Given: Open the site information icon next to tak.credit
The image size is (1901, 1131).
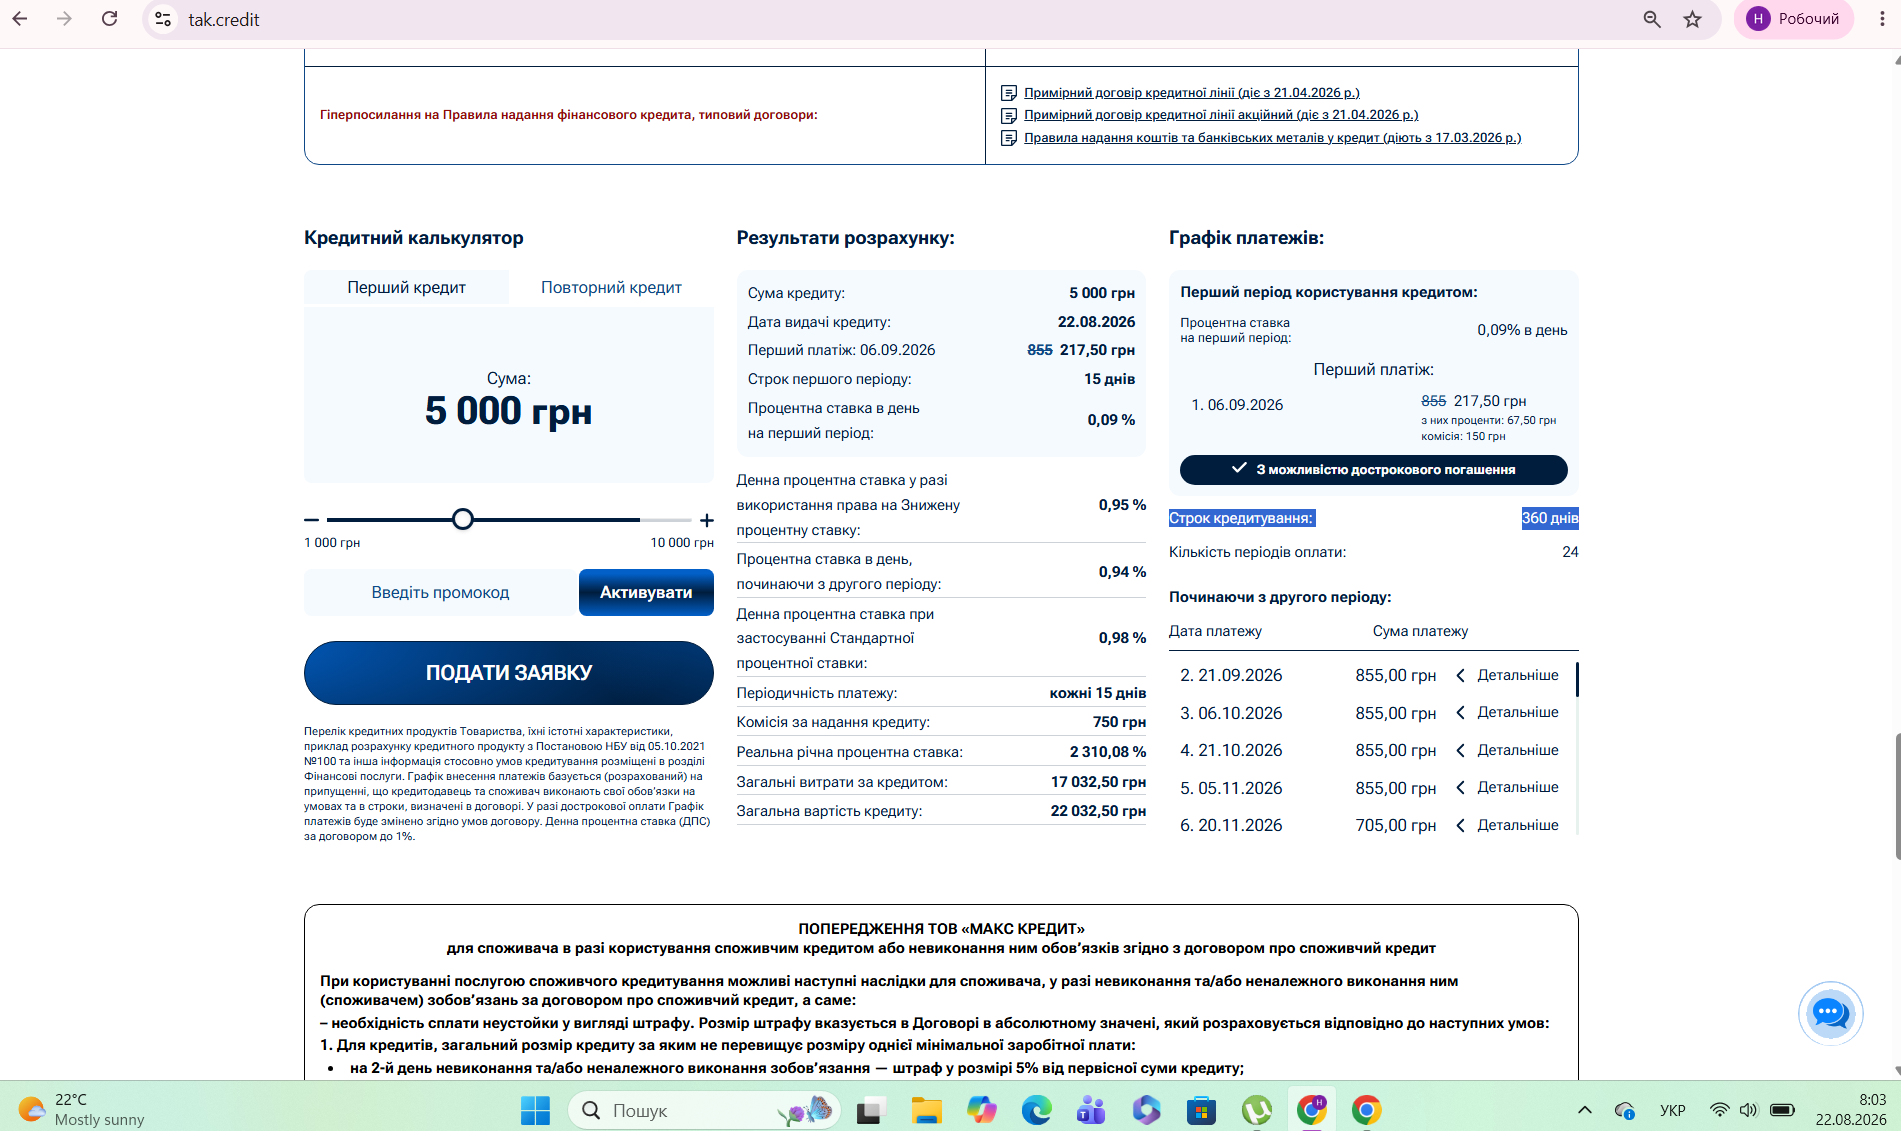Looking at the screenshot, I should (x=163, y=19).
